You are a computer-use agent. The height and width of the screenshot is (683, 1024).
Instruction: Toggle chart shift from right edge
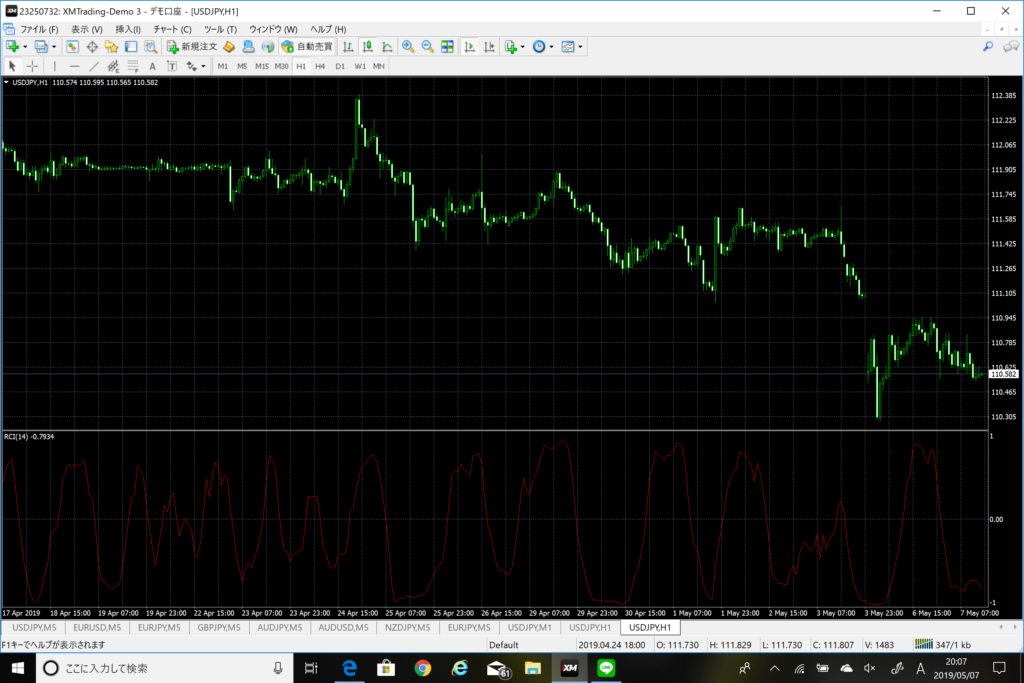pos(489,46)
